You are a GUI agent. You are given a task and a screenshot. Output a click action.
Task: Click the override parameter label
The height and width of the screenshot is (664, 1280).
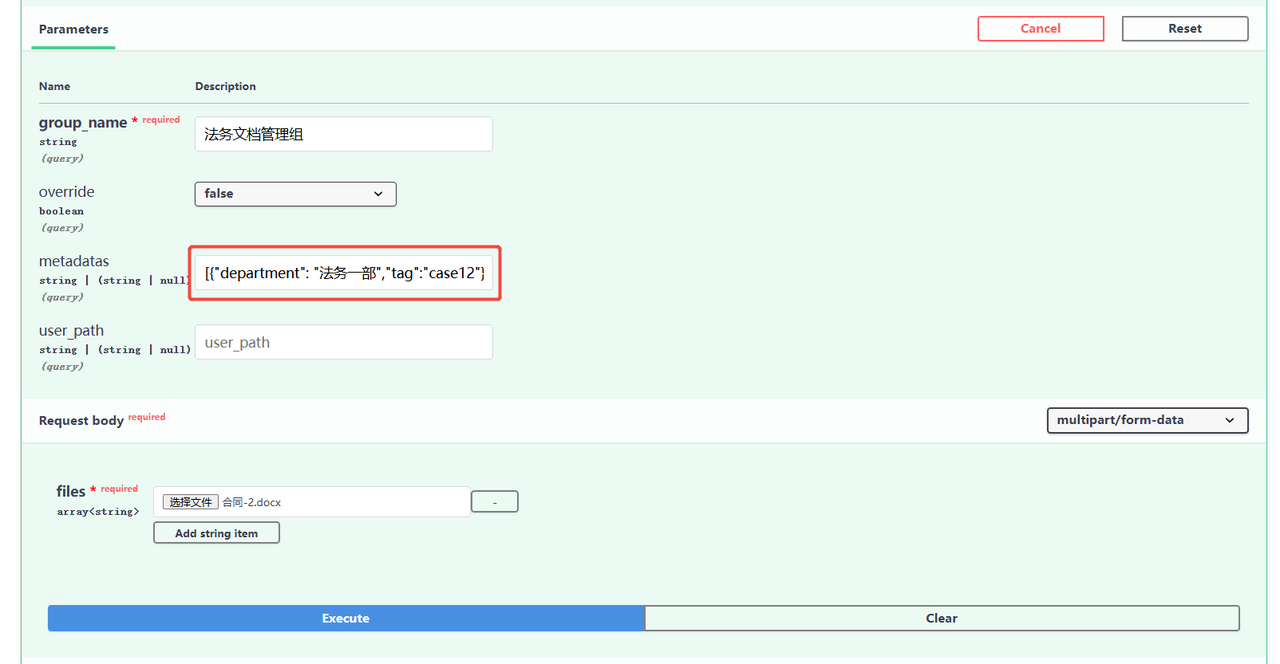[x=67, y=192]
